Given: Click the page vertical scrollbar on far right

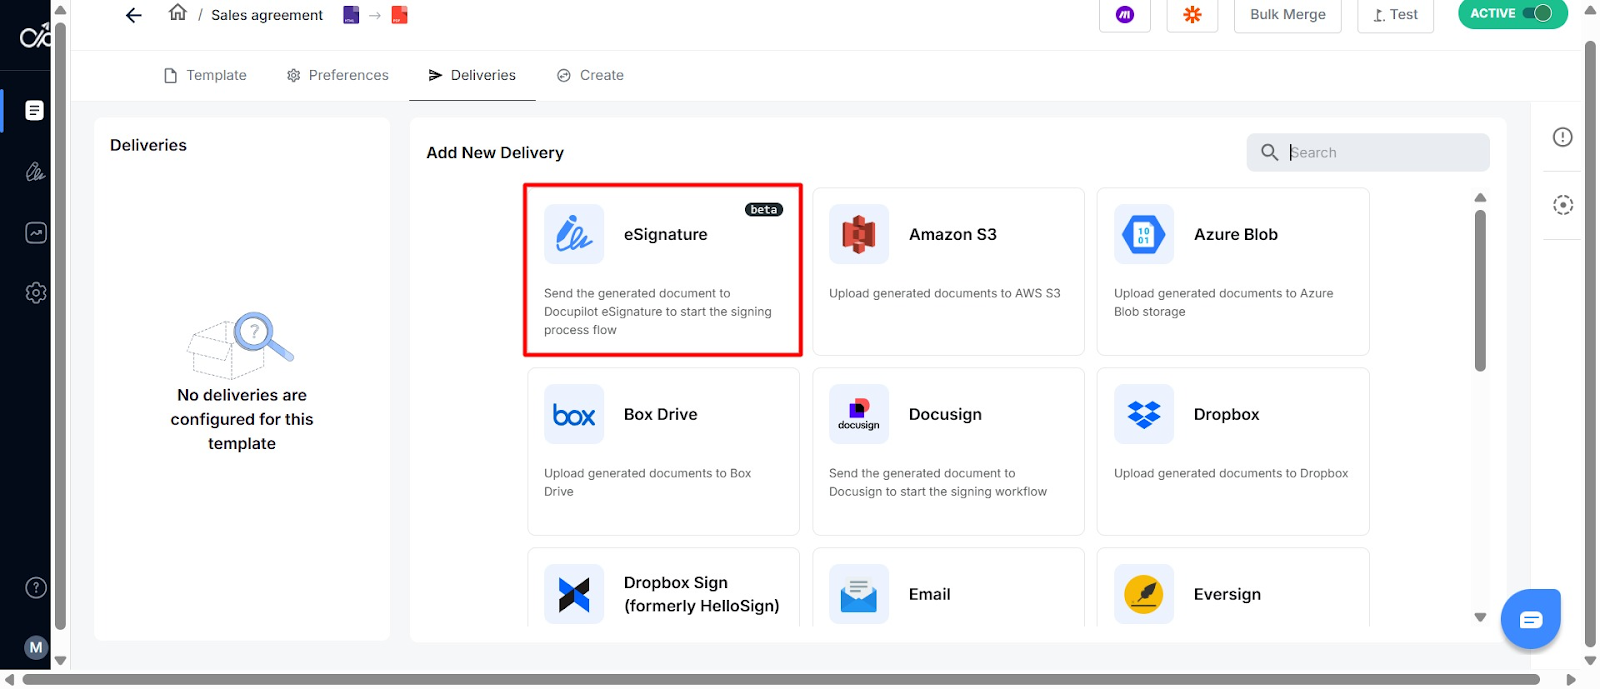Looking at the screenshot, I should pos(1590,345).
